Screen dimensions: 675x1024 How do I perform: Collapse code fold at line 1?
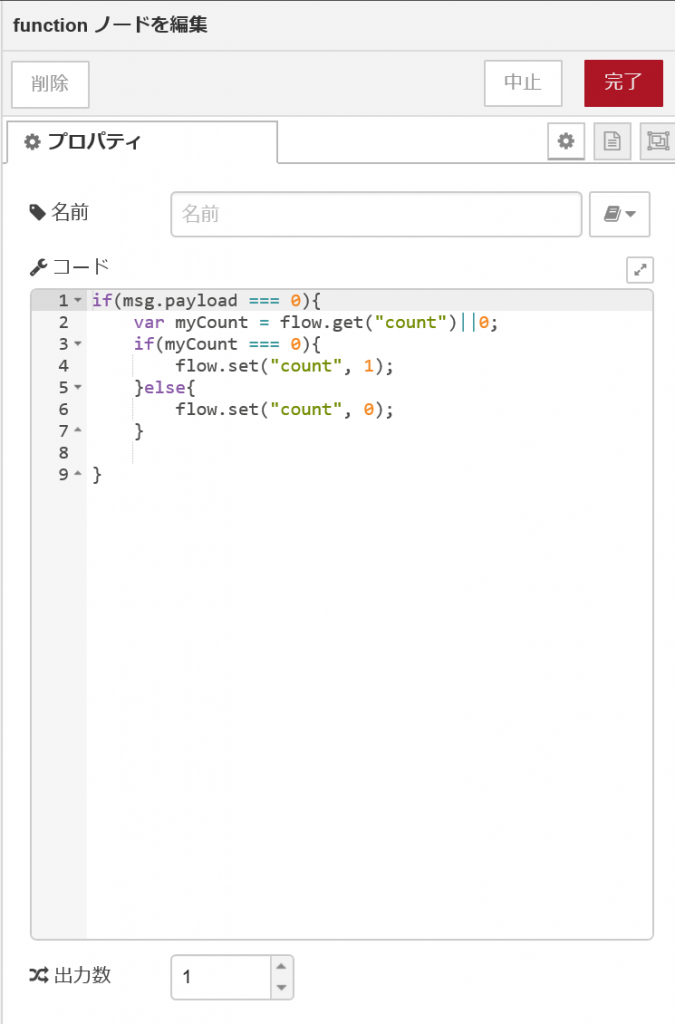(78, 301)
